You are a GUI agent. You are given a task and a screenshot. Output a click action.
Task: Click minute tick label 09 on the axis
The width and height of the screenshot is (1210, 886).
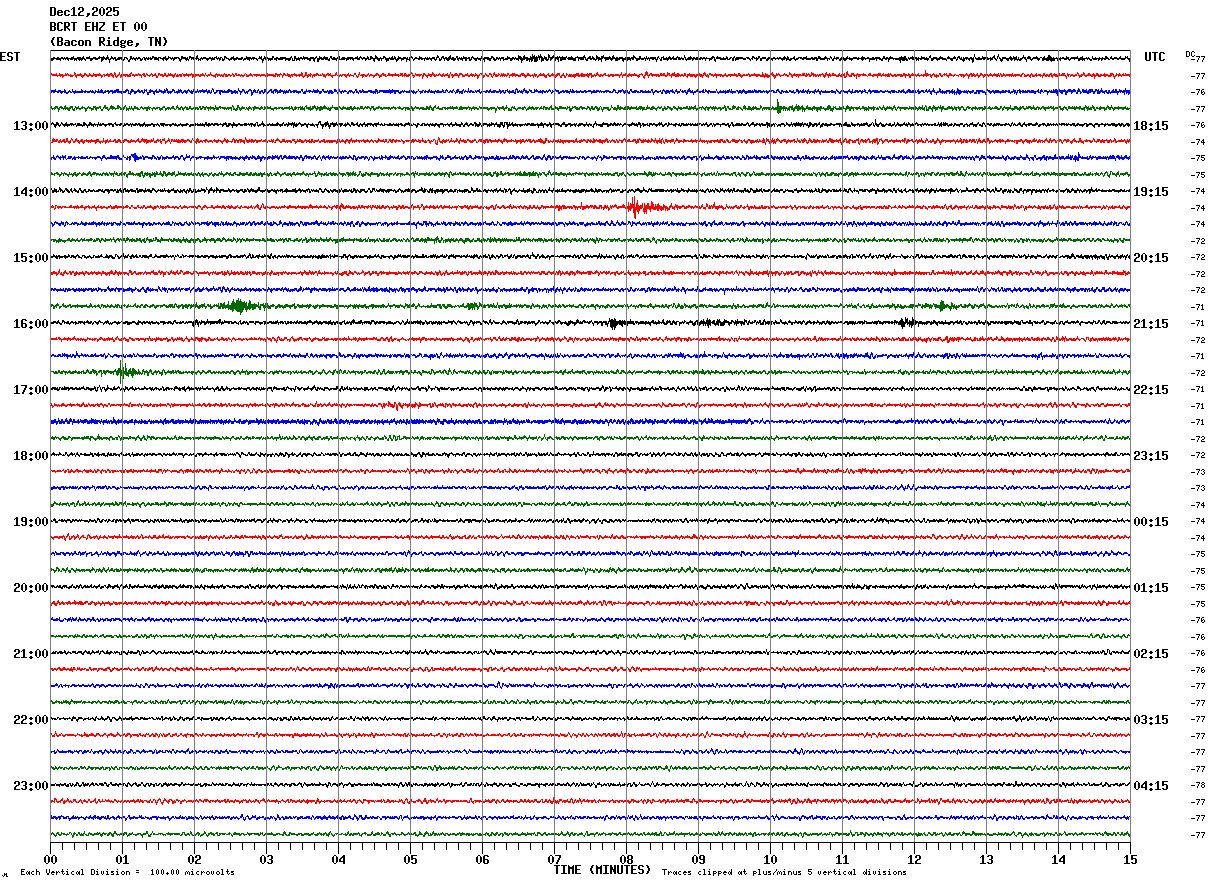(x=698, y=859)
